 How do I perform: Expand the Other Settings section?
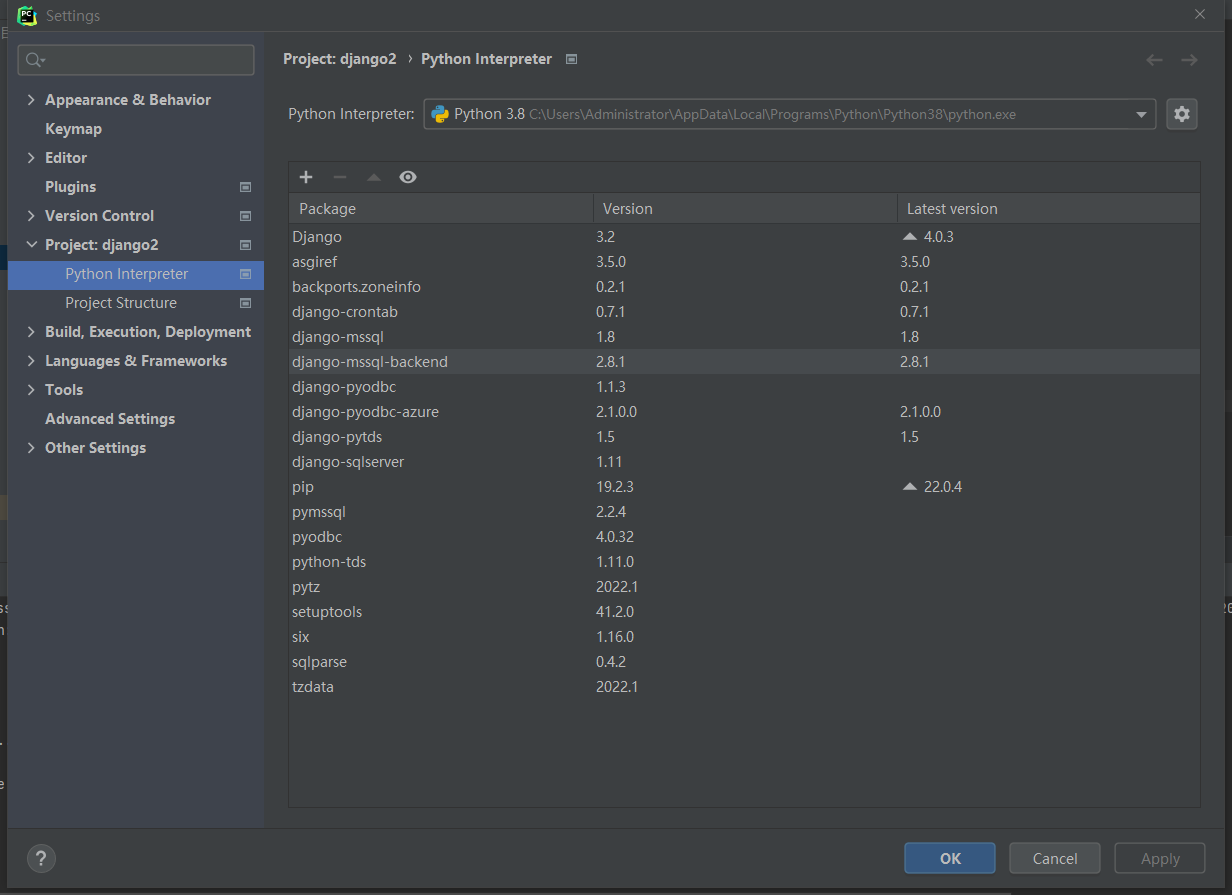coord(31,448)
